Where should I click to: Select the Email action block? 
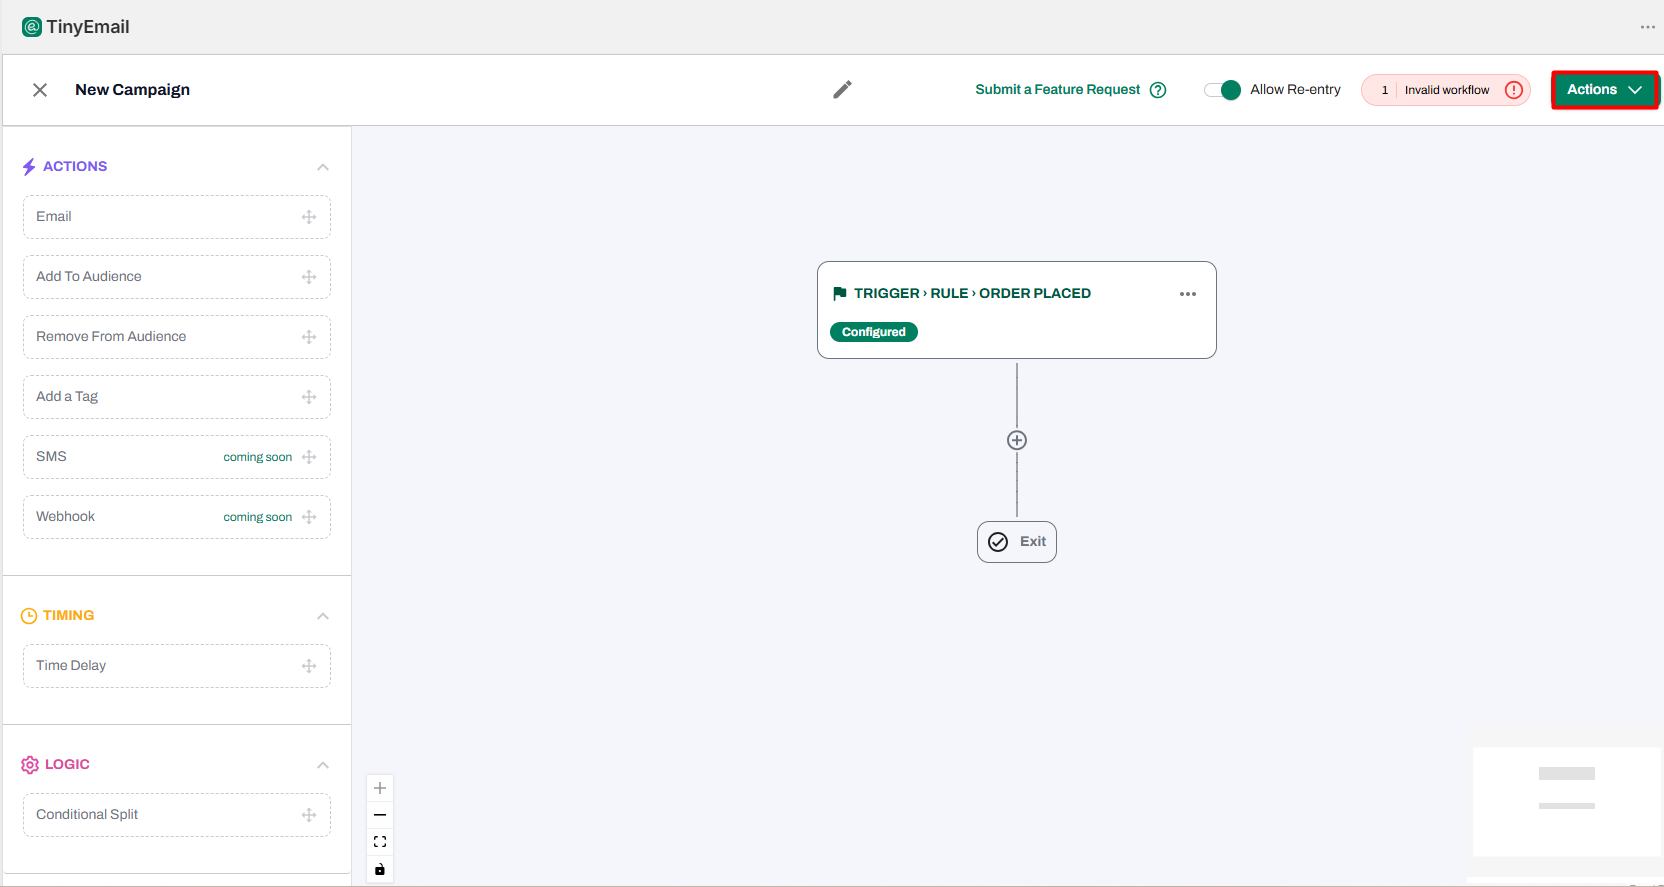click(x=177, y=217)
